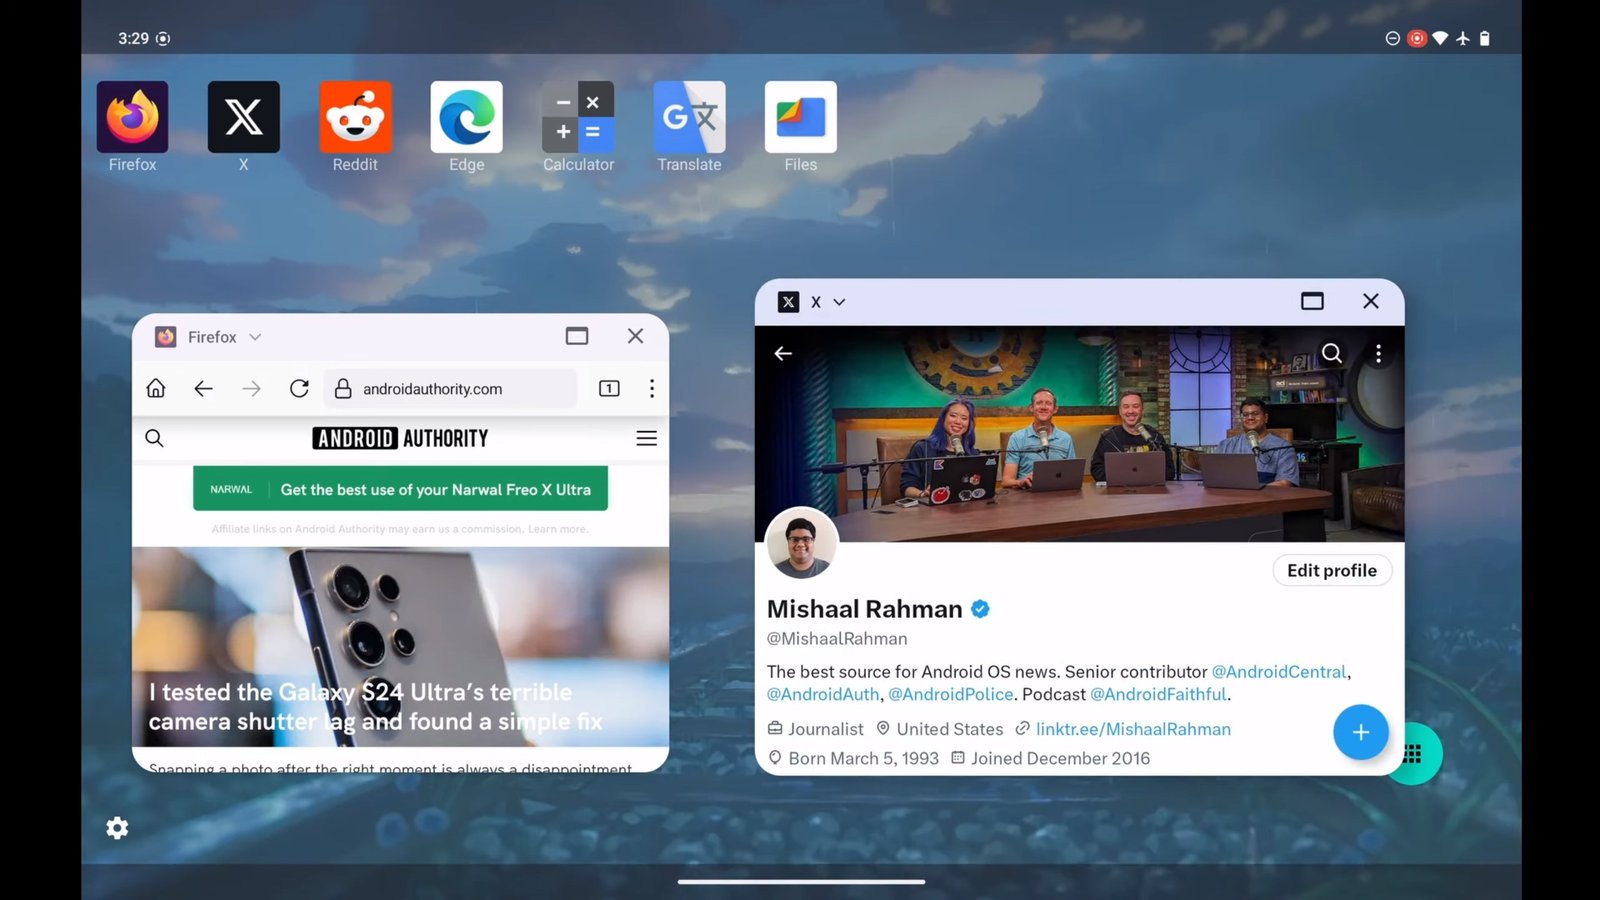Search within X profile
This screenshot has width=1600, height=900.
click(1332, 353)
